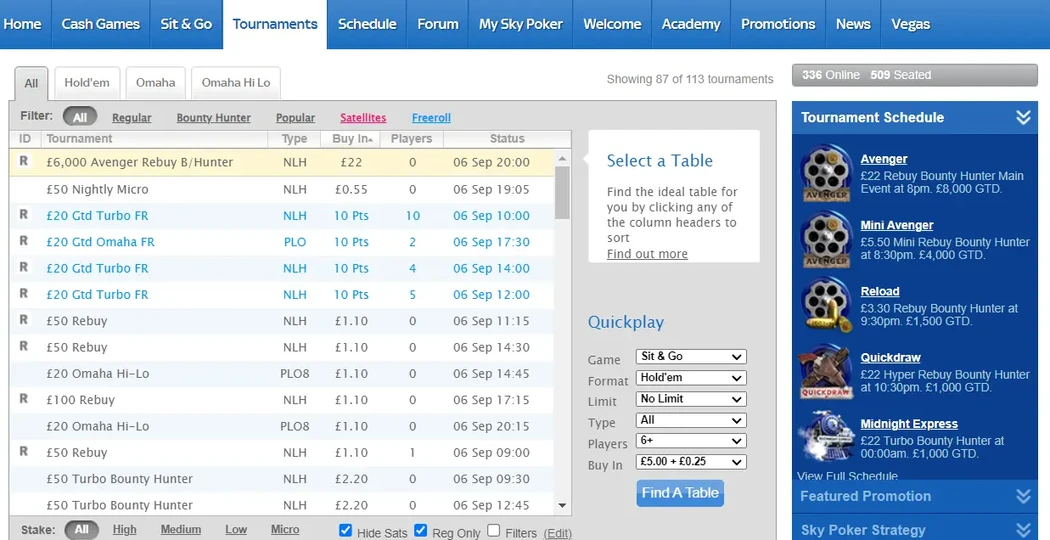Select the All stake pill

point(82,529)
